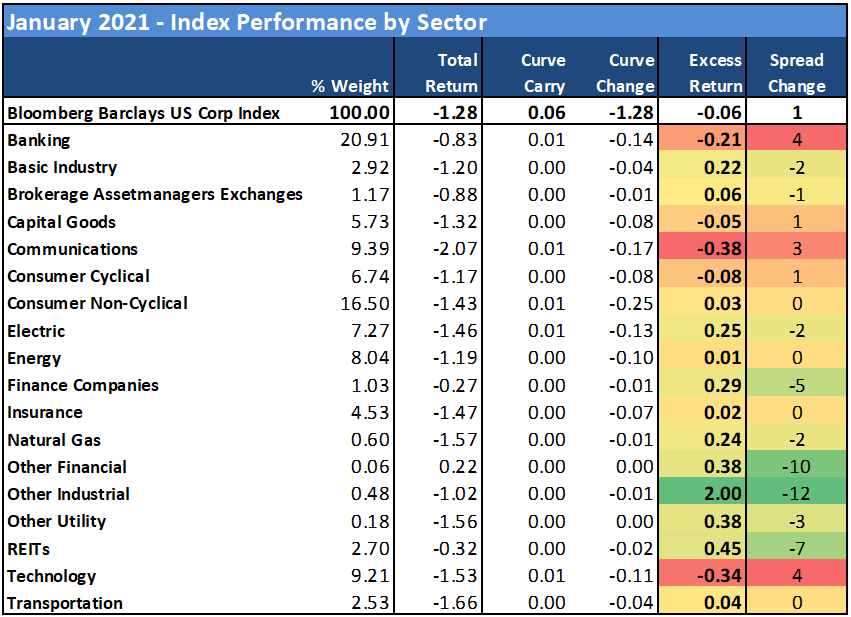The width and height of the screenshot is (851, 617).
Task: Select the 'REITs' sector label
Action: click(29, 548)
